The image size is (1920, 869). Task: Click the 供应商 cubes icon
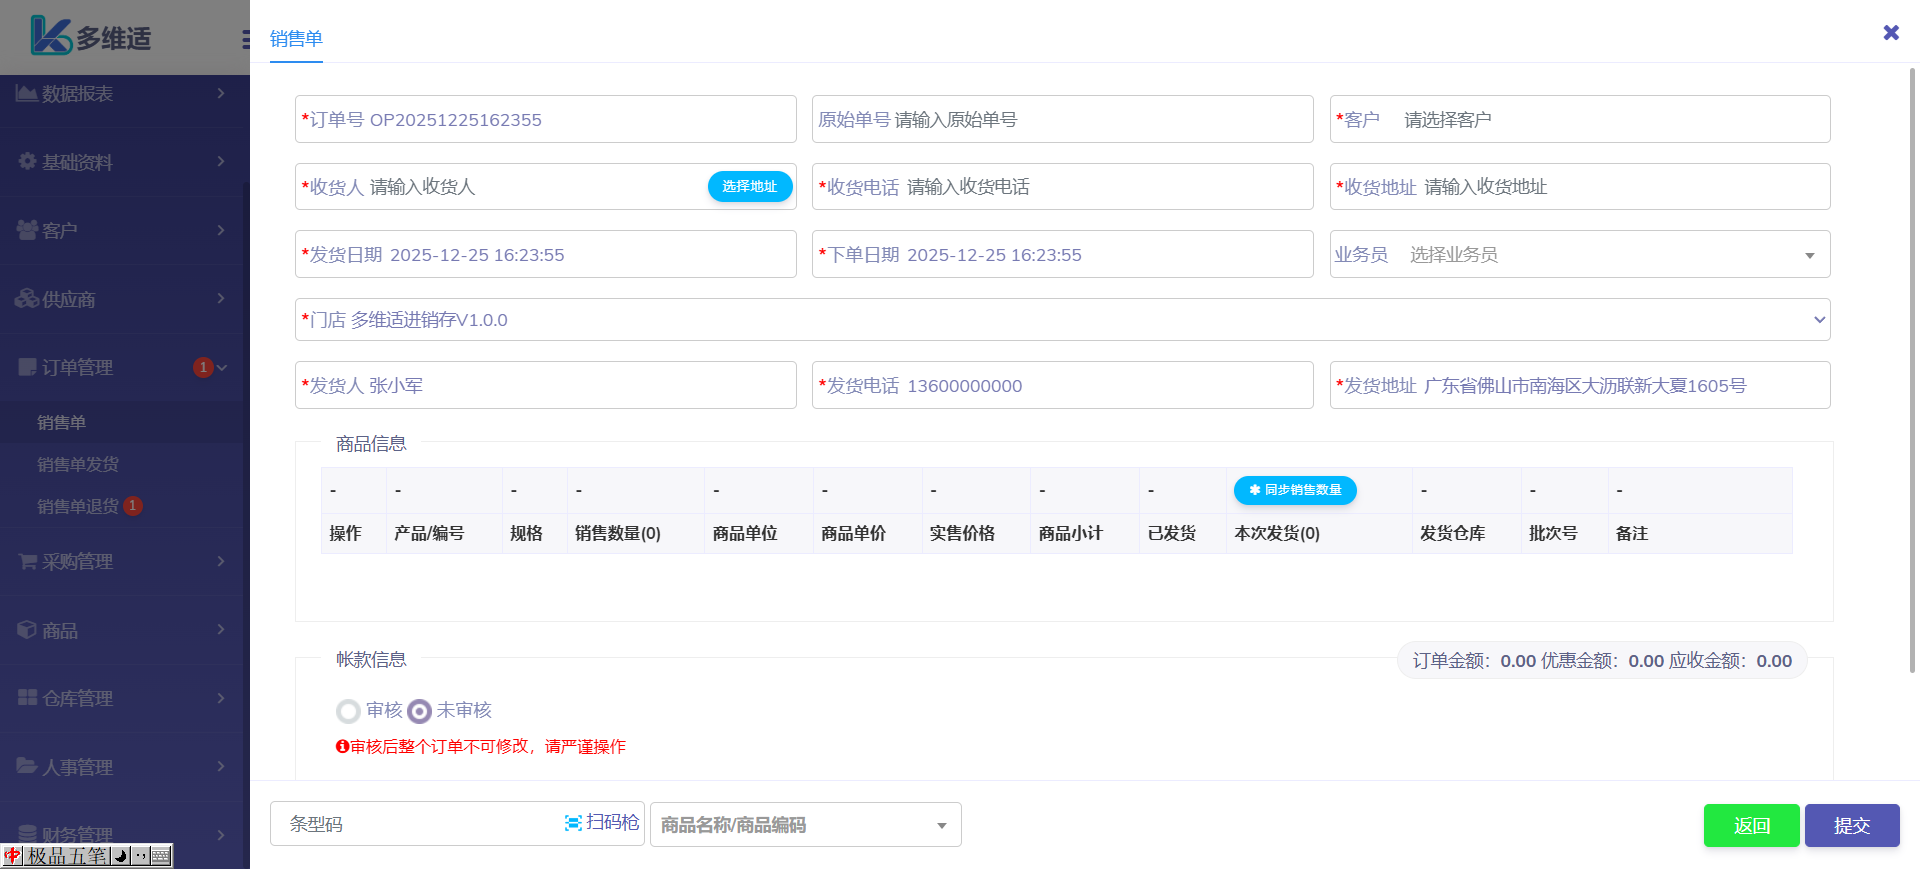27,298
